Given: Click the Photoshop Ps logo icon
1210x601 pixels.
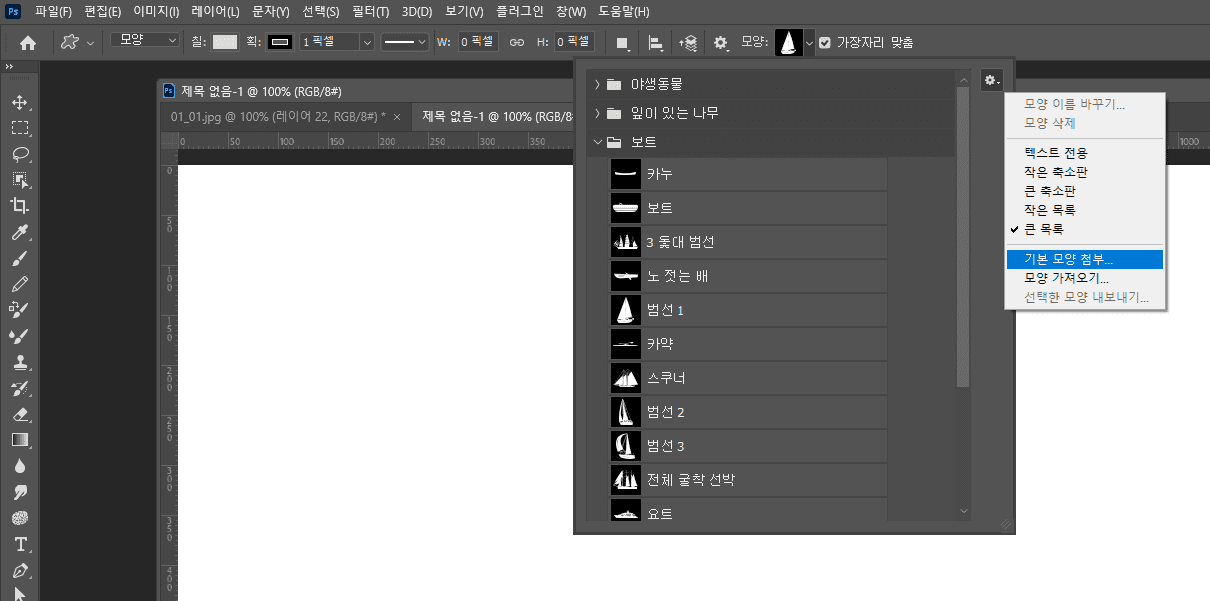Looking at the screenshot, I should 13,11.
